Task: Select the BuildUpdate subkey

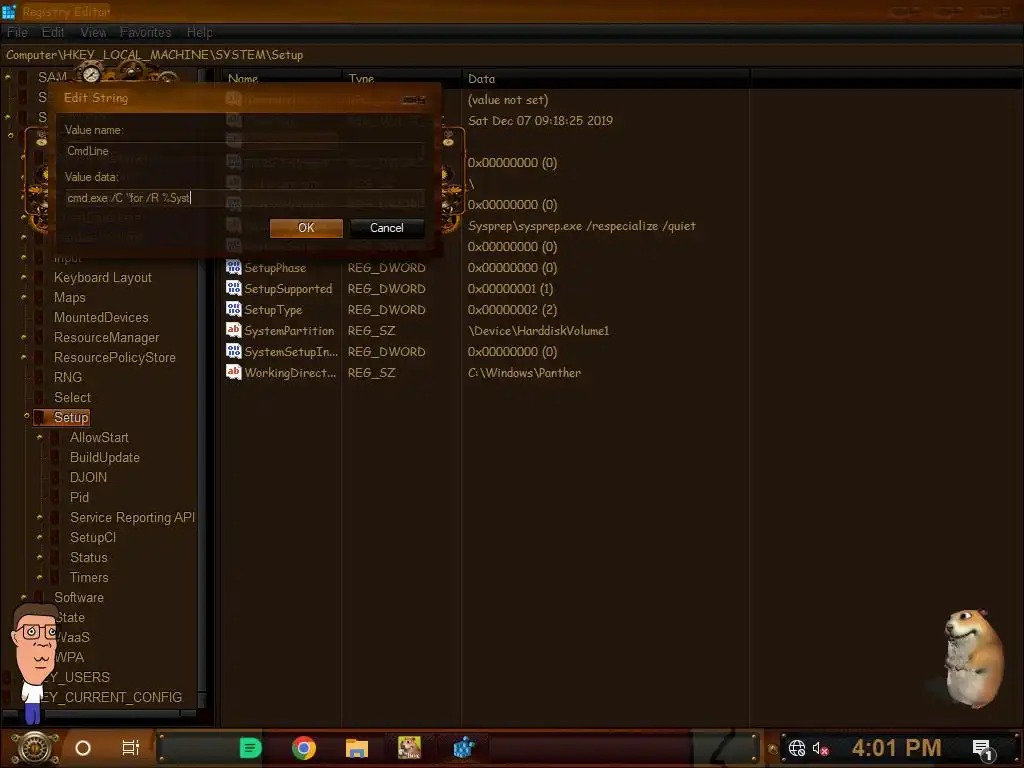Action: point(104,457)
